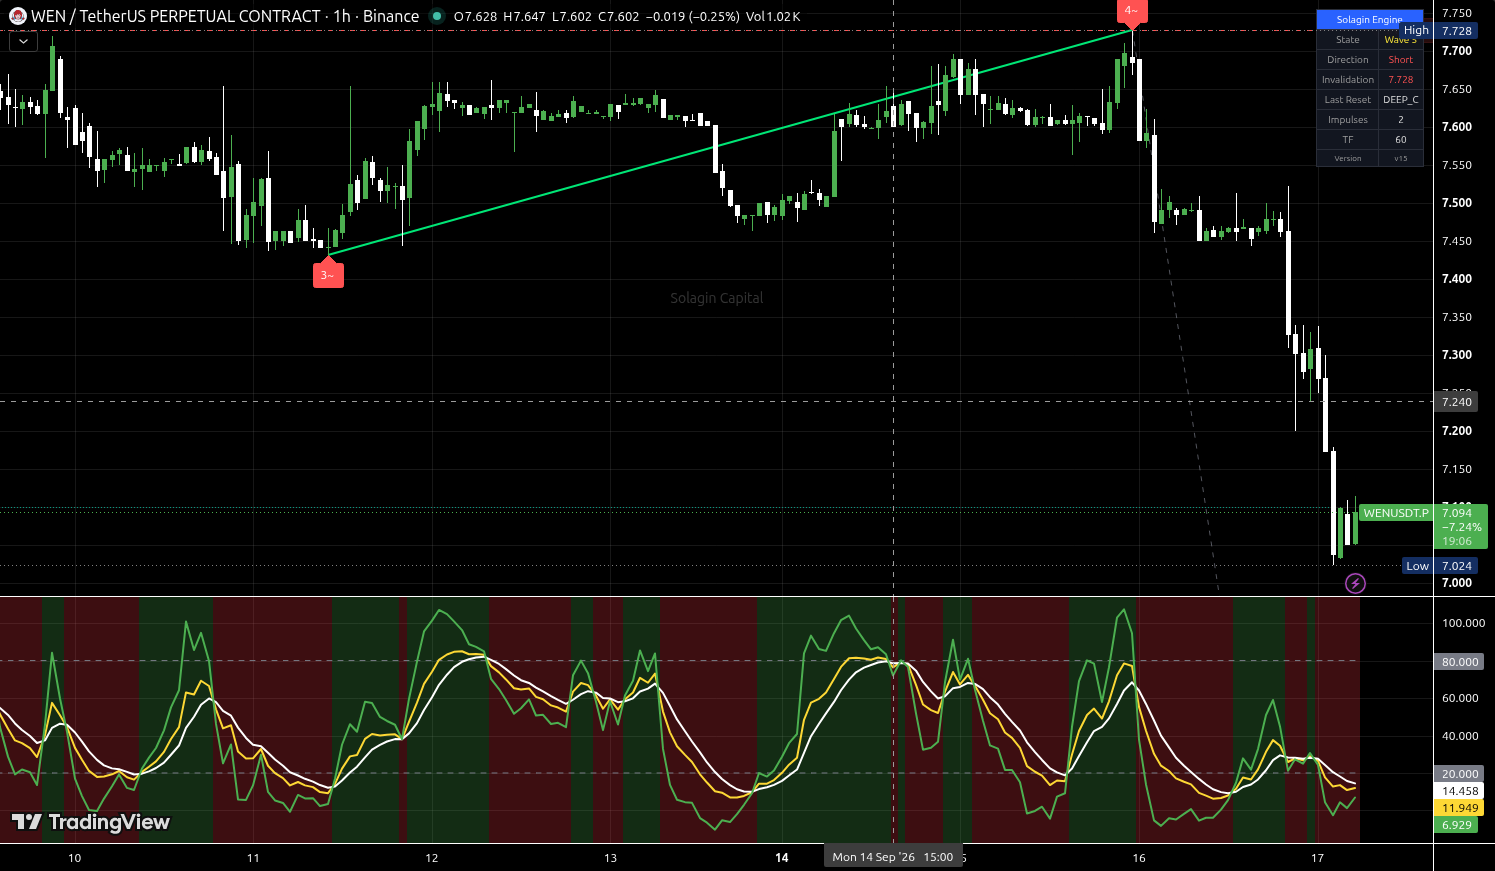The height and width of the screenshot is (871, 1495).
Task: Click the TF value "60"
Action: point(1400,140)
